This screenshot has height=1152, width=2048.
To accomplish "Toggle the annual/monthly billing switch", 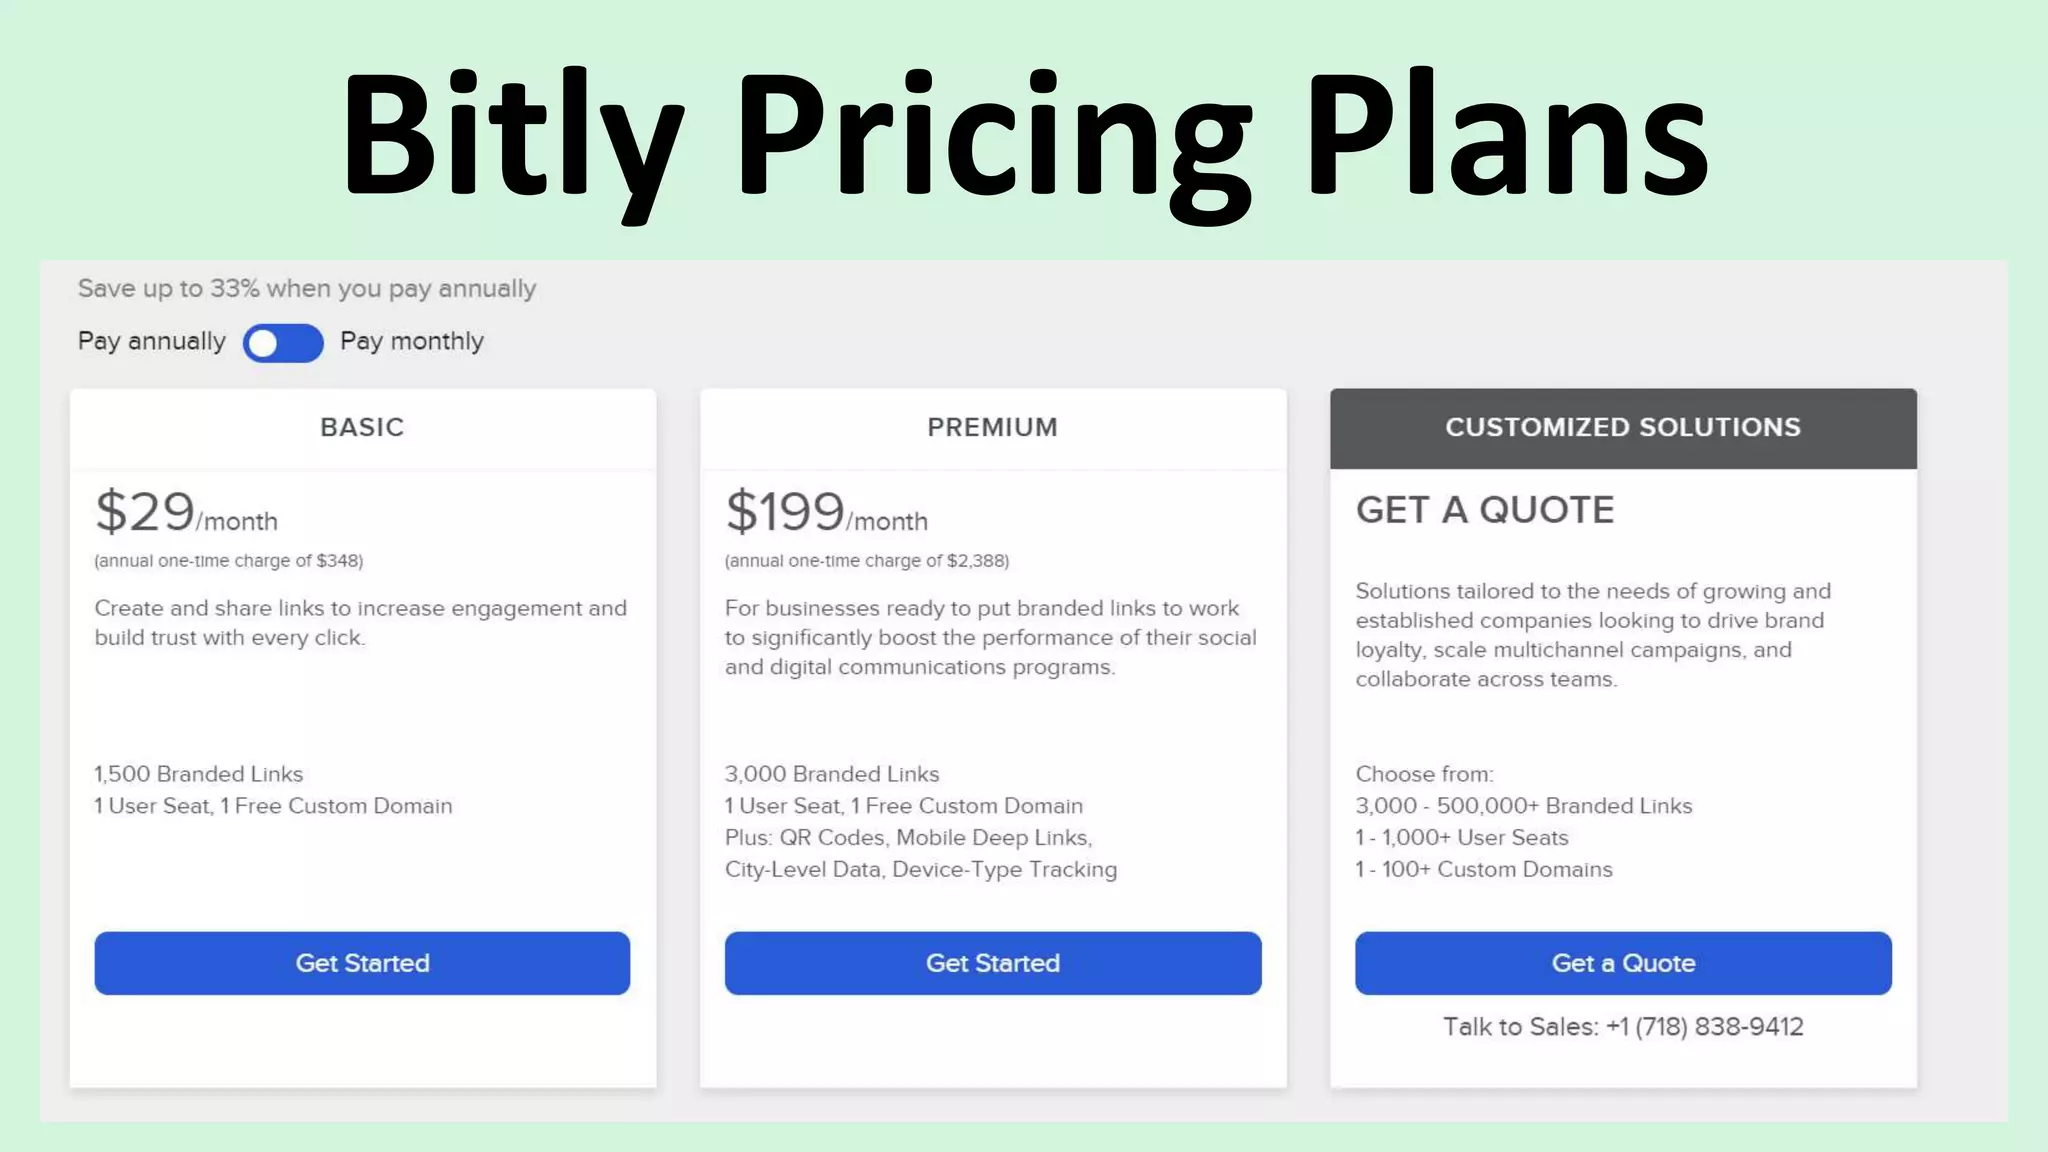I will 283,343.
